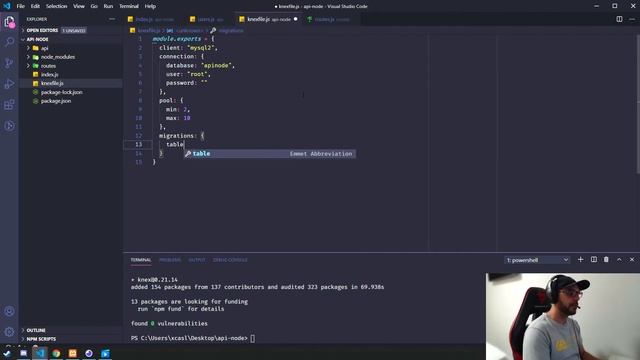The width and height of the screenshot is (640, 360).
Task: Open Run and Debug view
Action: tap(9, 84)
